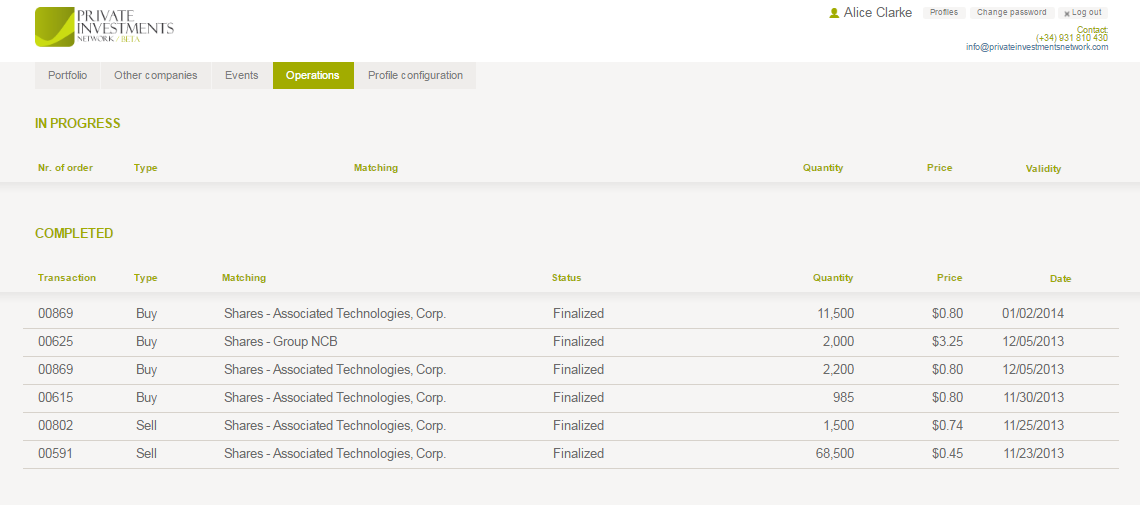Viewport: 1140px width, 505px height.
Task: Switch to the Other companies tab
Action: [x=155, y=76]
